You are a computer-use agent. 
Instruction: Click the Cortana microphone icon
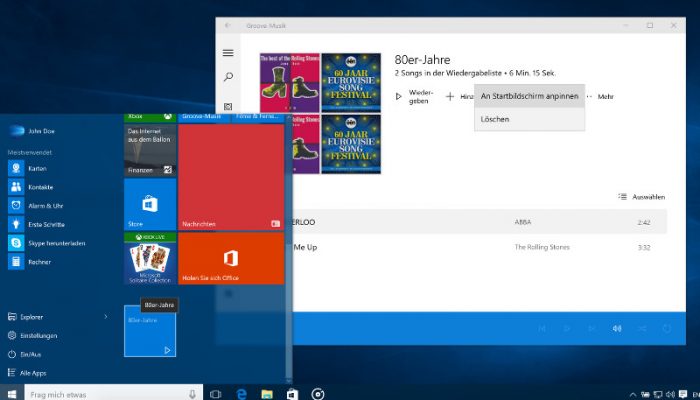[192, 394]
